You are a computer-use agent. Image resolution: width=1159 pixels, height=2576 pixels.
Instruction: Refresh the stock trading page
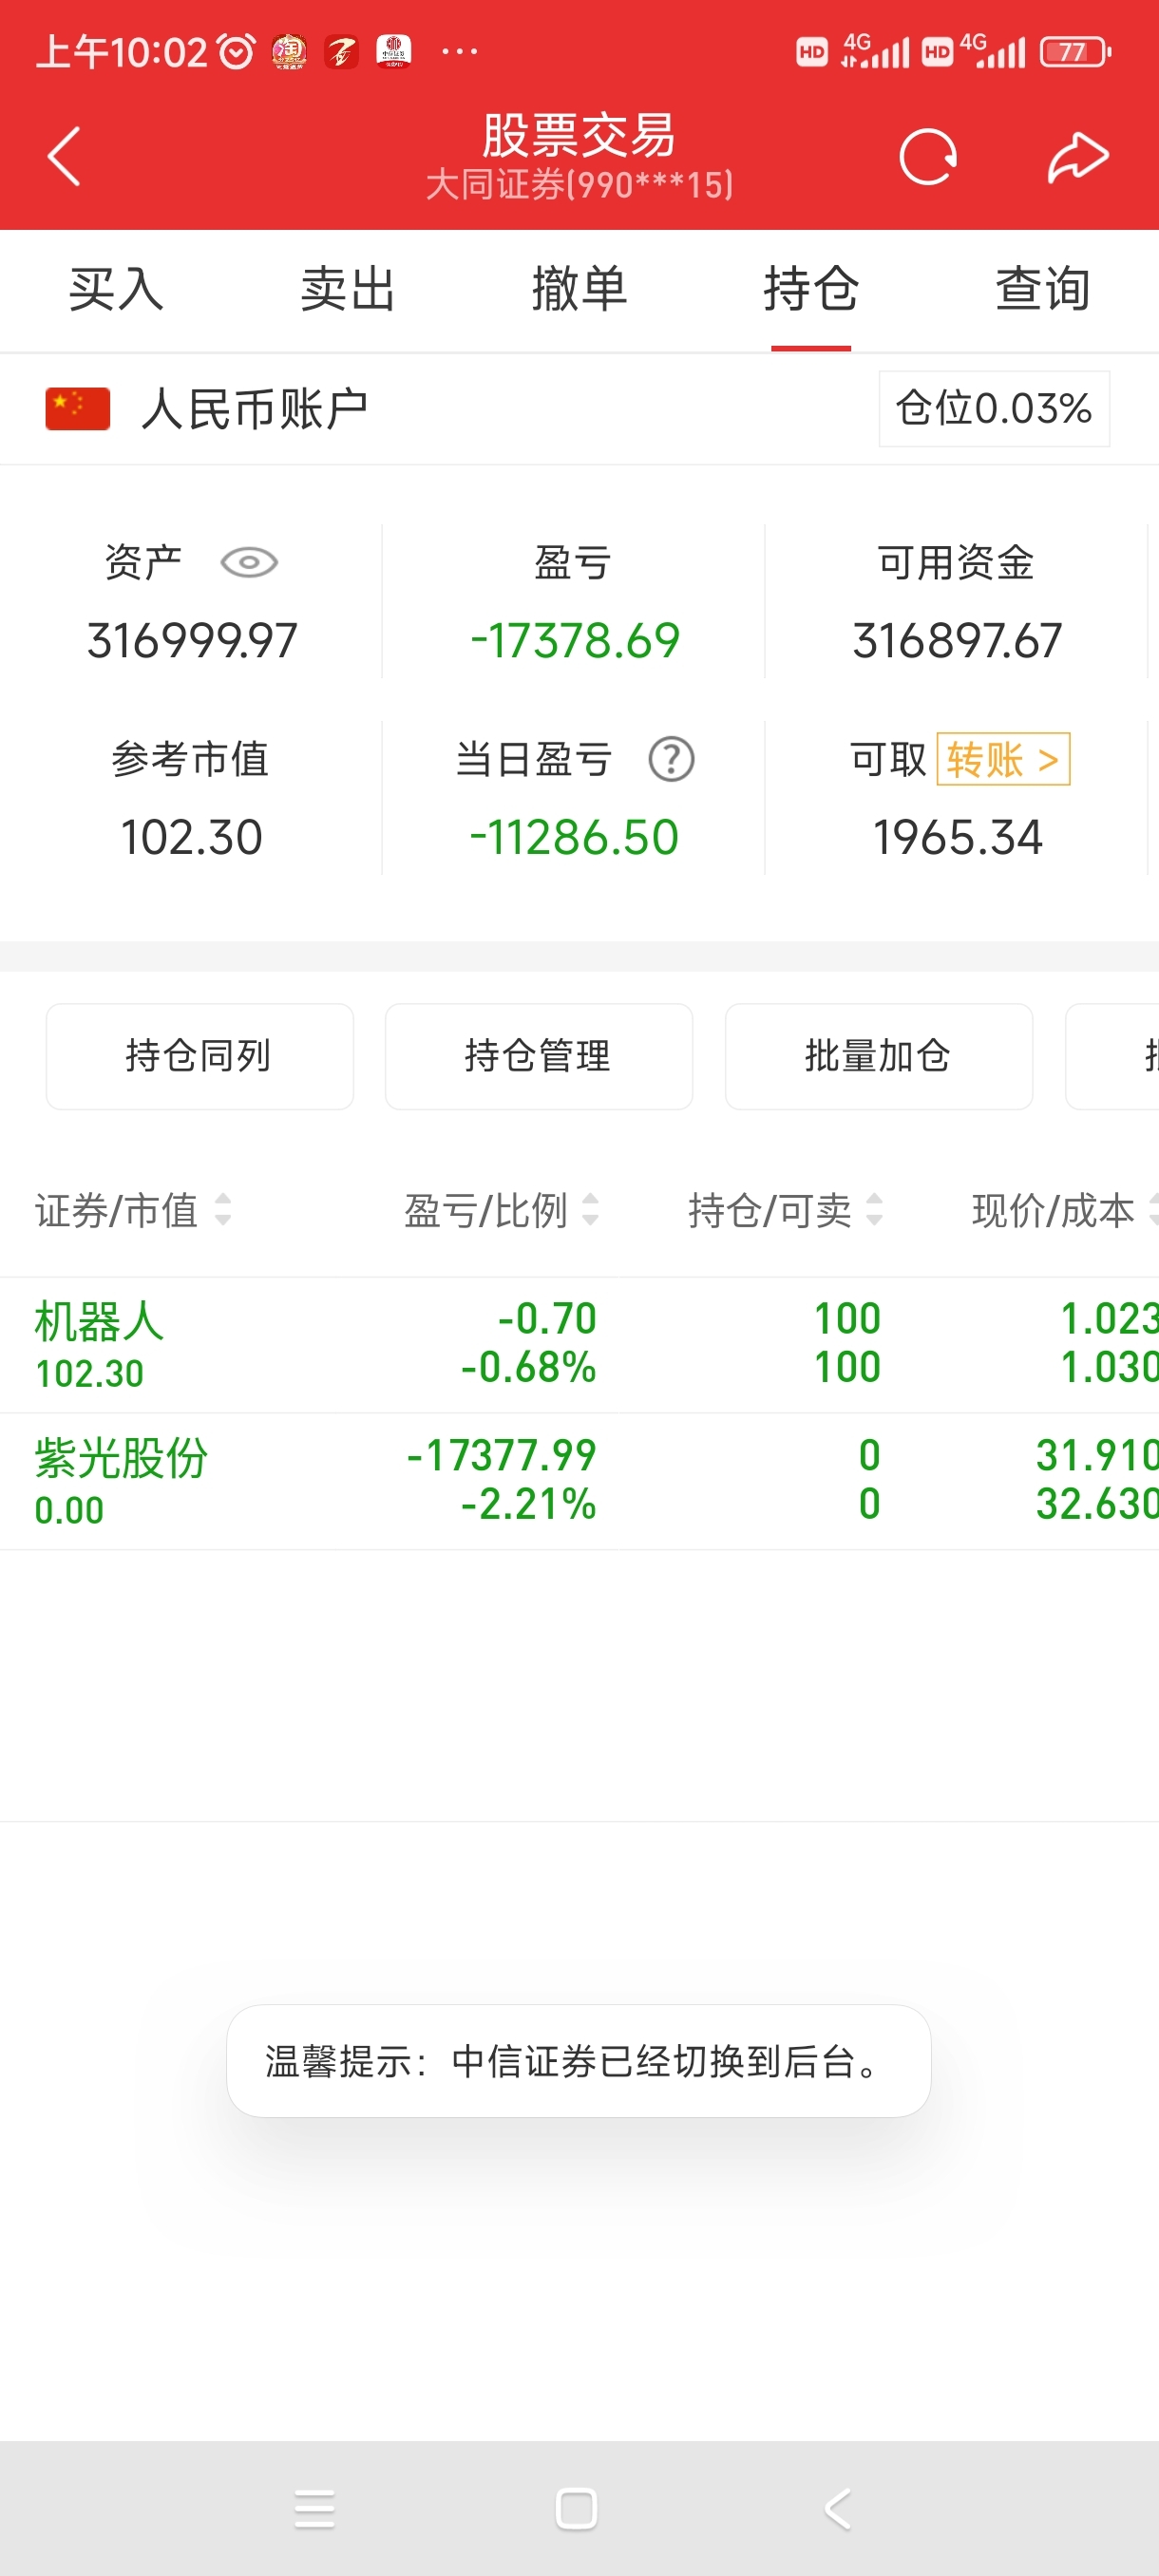(927, 157)
